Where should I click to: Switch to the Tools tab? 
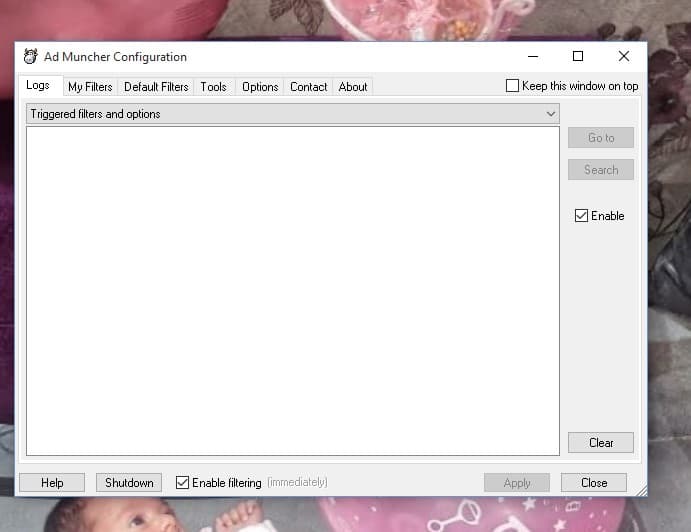coord(213,87)
